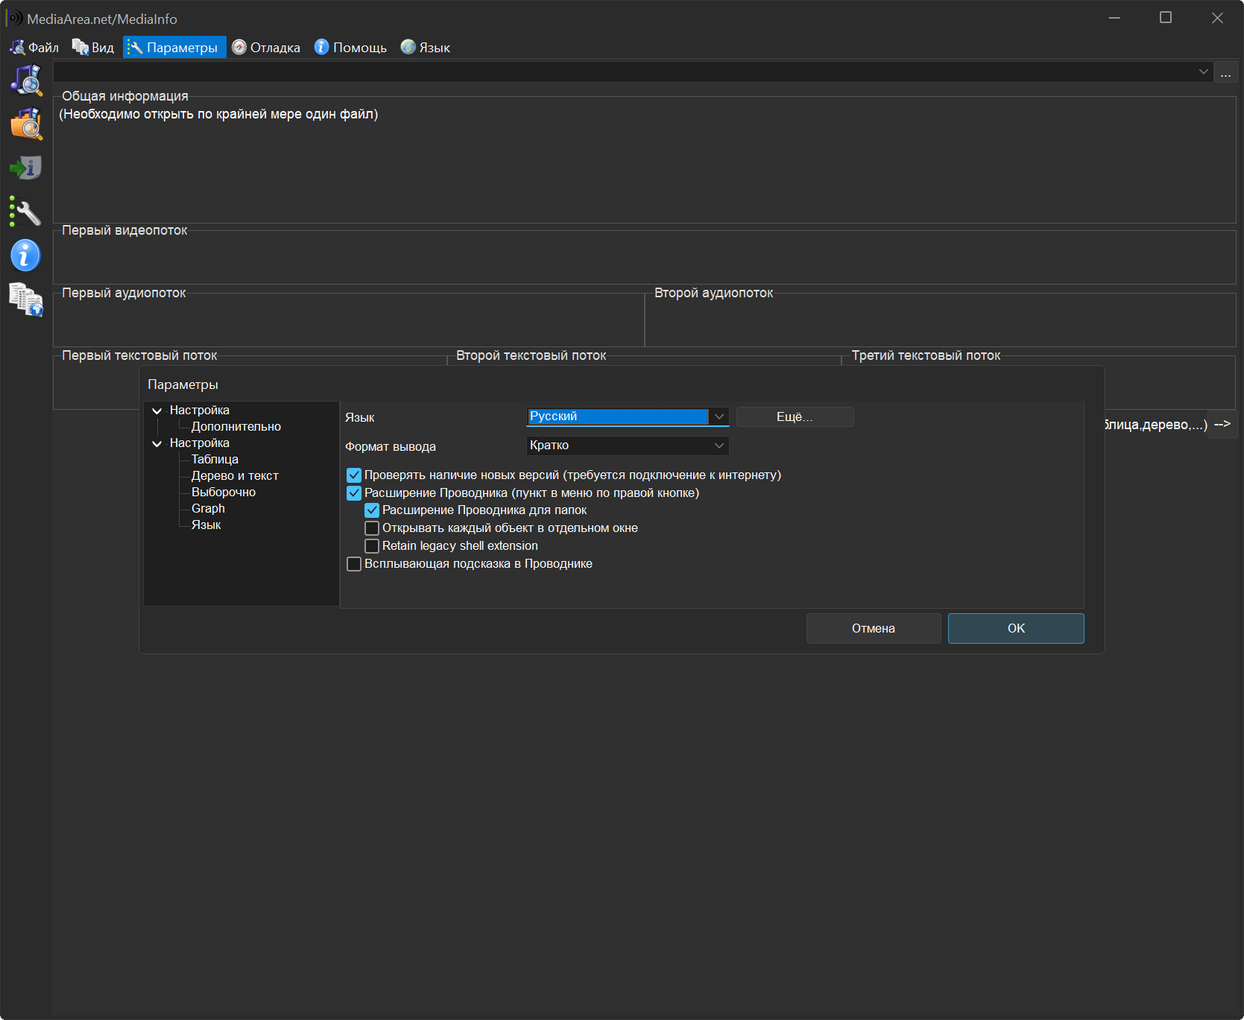This screenshot has width=1244, height=1020.
Task: Click the open file icon in sidebar
Action: coord(26,80)
